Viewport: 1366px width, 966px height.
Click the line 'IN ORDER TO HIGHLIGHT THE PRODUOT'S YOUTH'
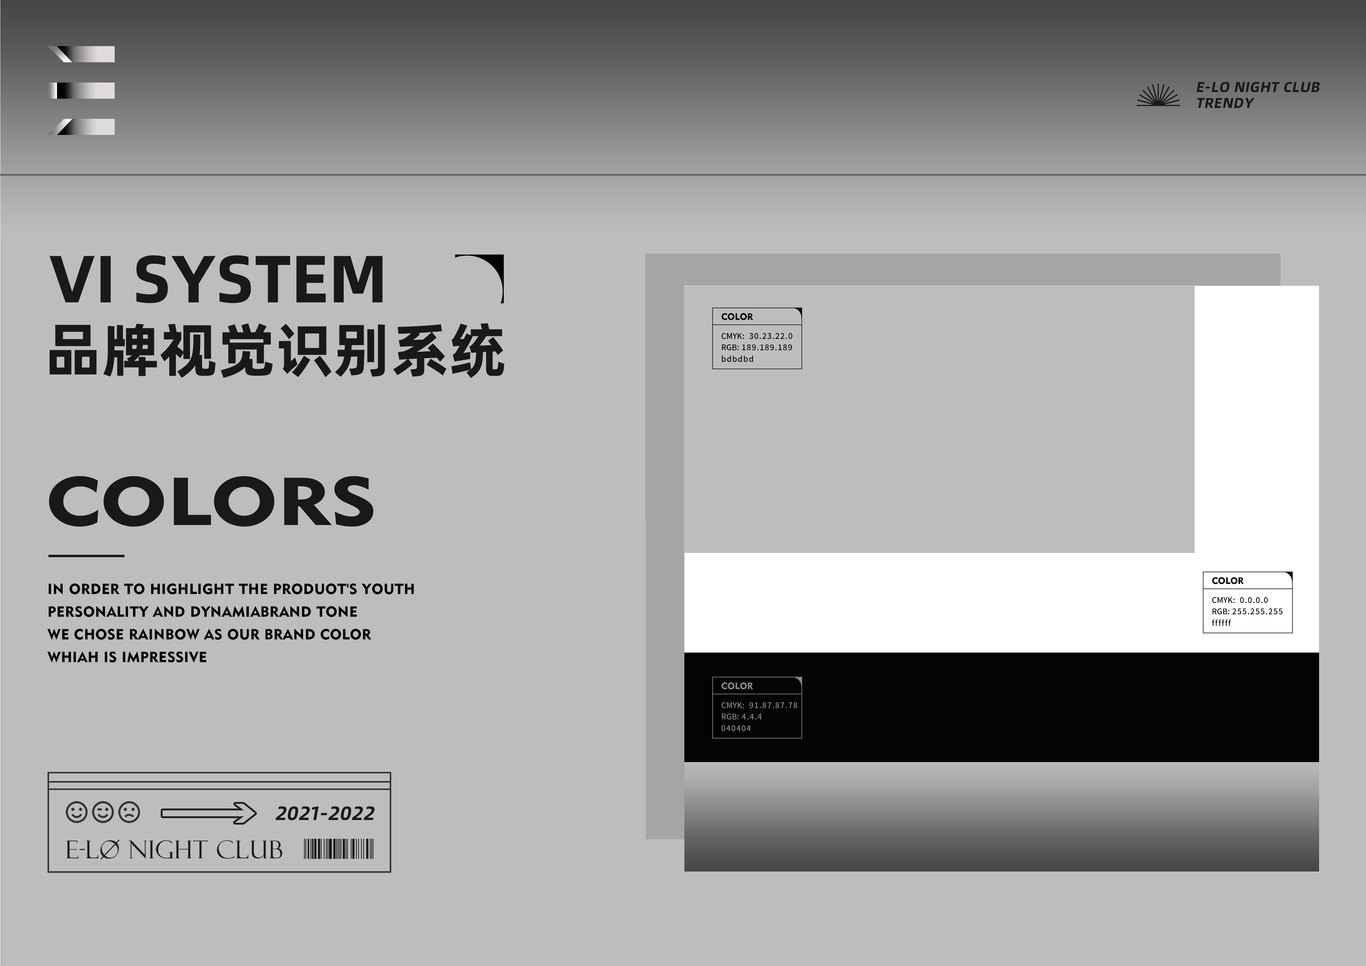(x=231, y=589)
